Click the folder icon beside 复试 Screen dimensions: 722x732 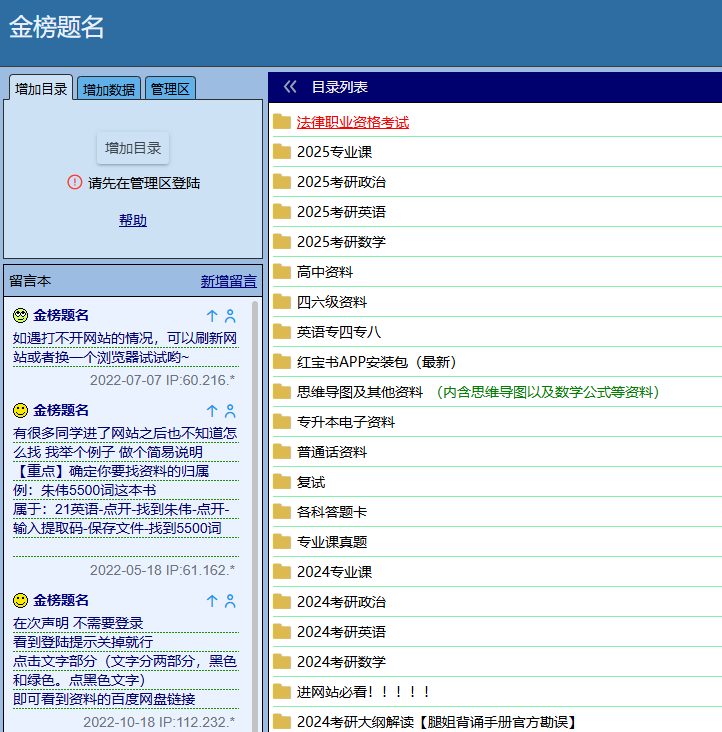(282, 482)
